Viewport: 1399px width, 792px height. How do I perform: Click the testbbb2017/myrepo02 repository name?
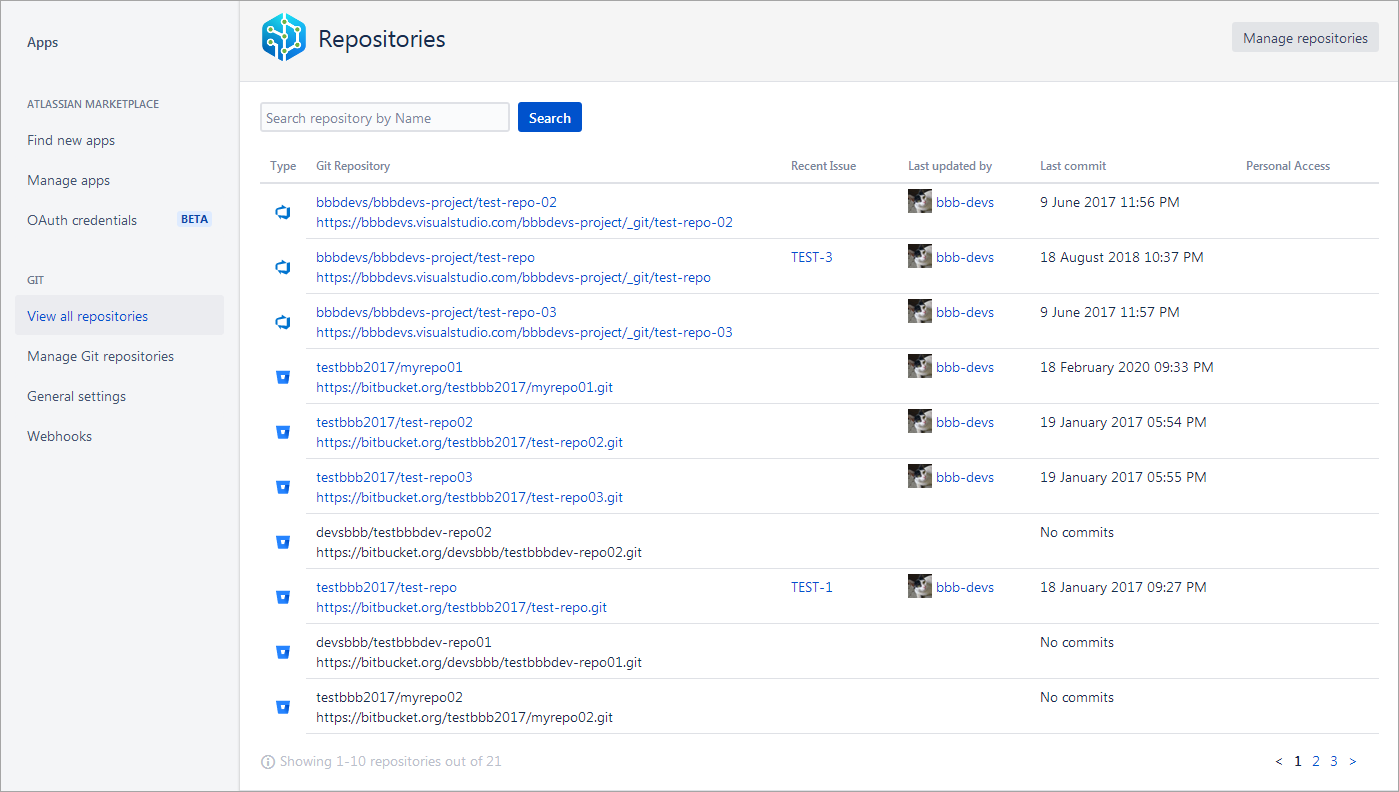389,697
